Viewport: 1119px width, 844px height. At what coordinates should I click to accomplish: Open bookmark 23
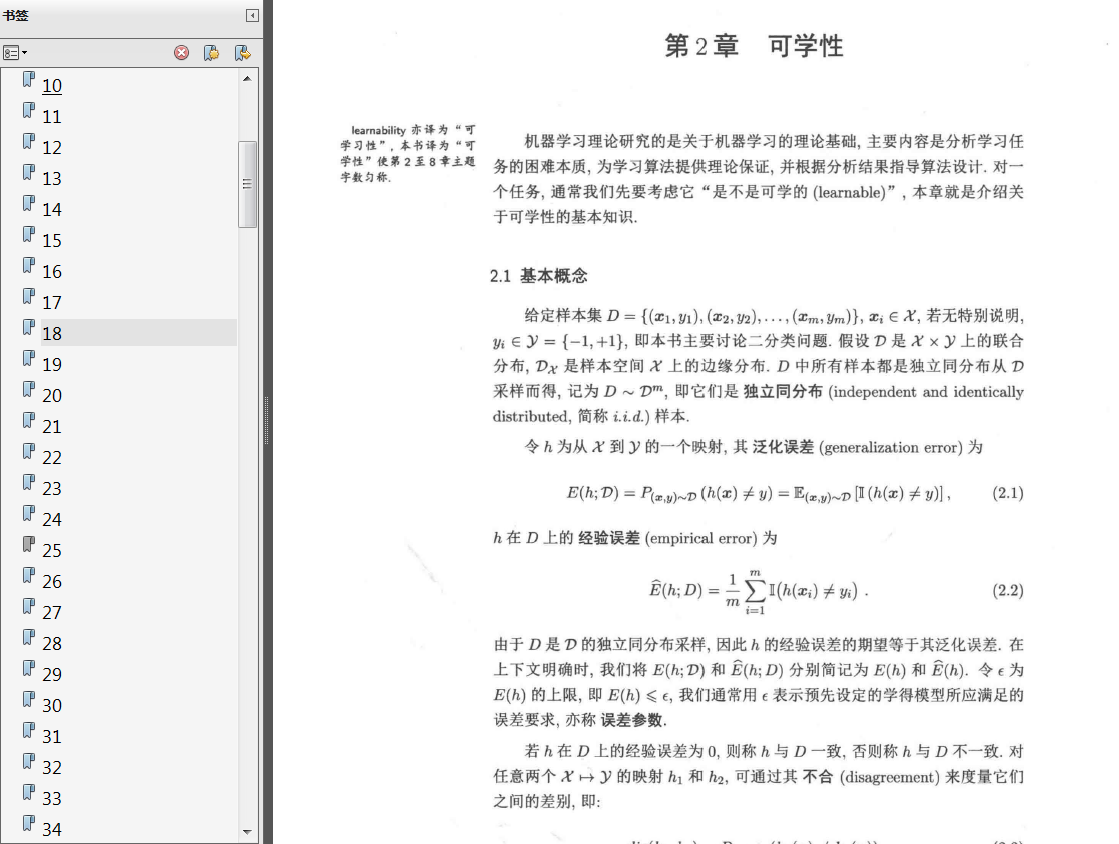tap(51, 489)
